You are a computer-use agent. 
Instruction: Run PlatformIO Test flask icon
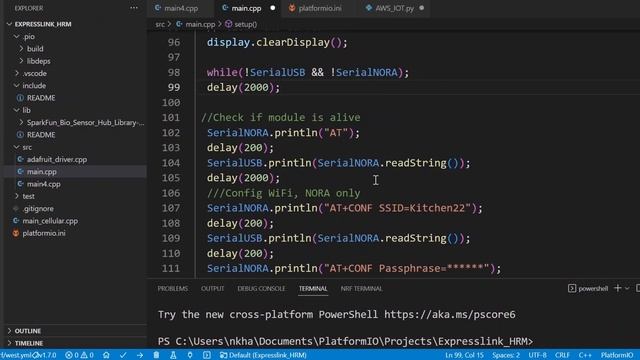[173, 355]
